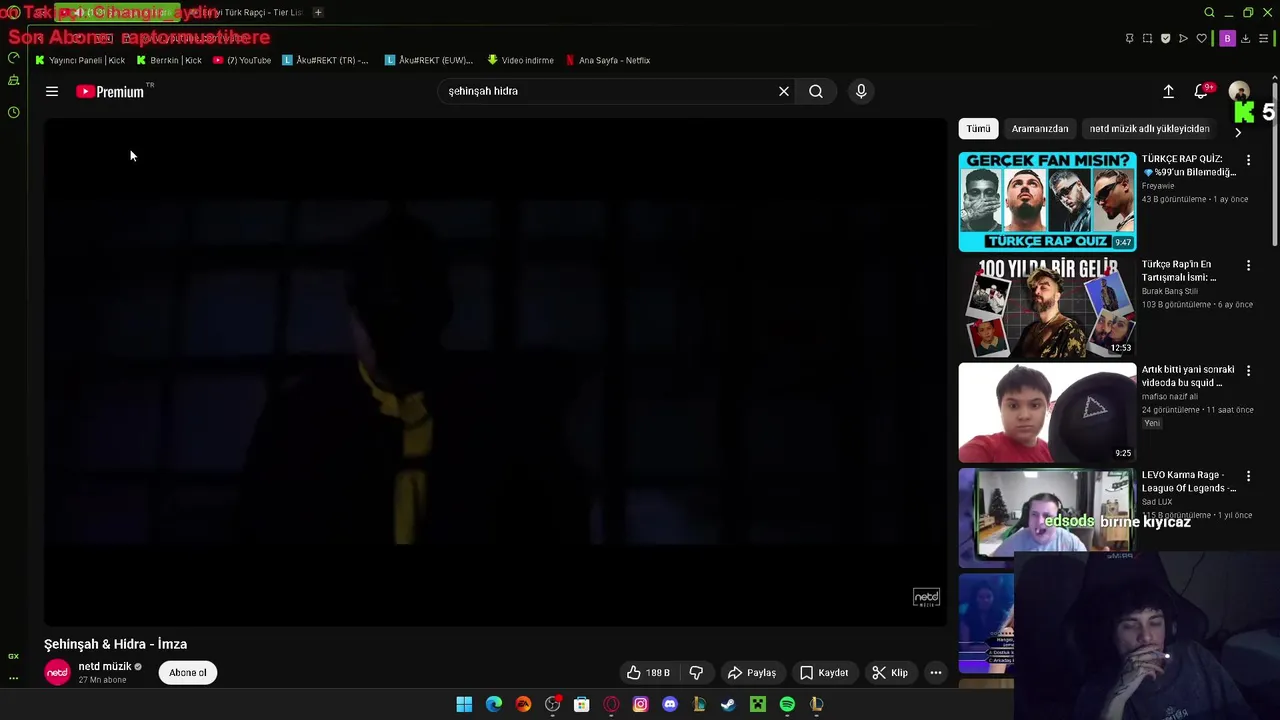Click the Burak Barış Still channel name
Image resolution: width=1280 pixels, height=720 pixels.
1170,291
